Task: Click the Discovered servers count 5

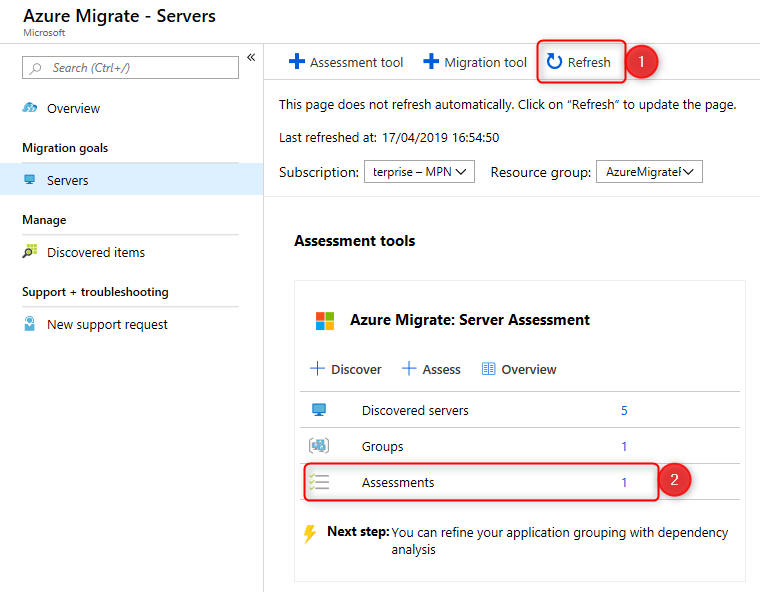Action: coord(624,411)
